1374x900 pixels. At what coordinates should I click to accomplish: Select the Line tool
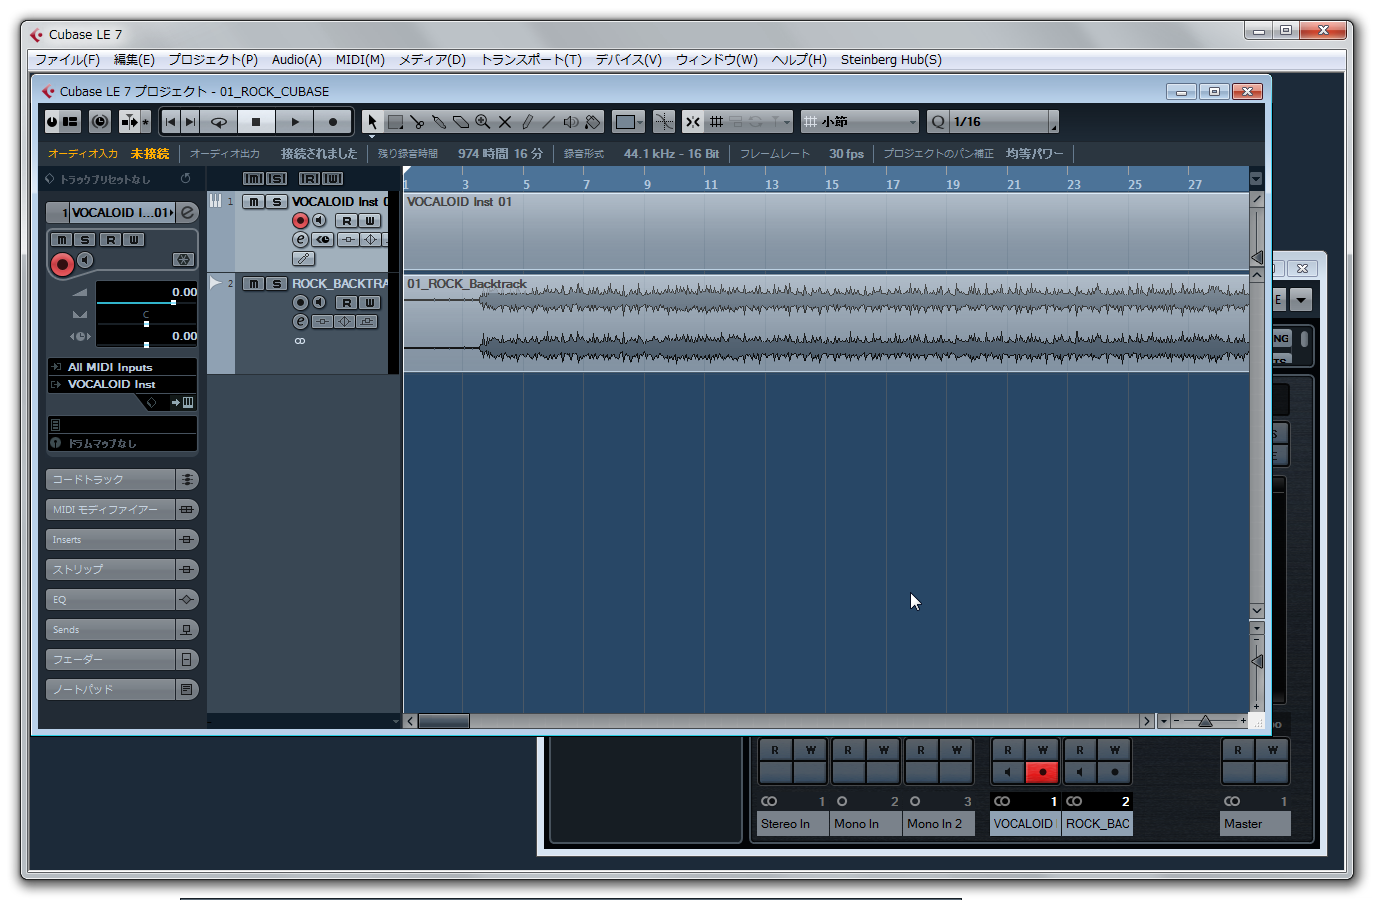click(x=549, y=122)
